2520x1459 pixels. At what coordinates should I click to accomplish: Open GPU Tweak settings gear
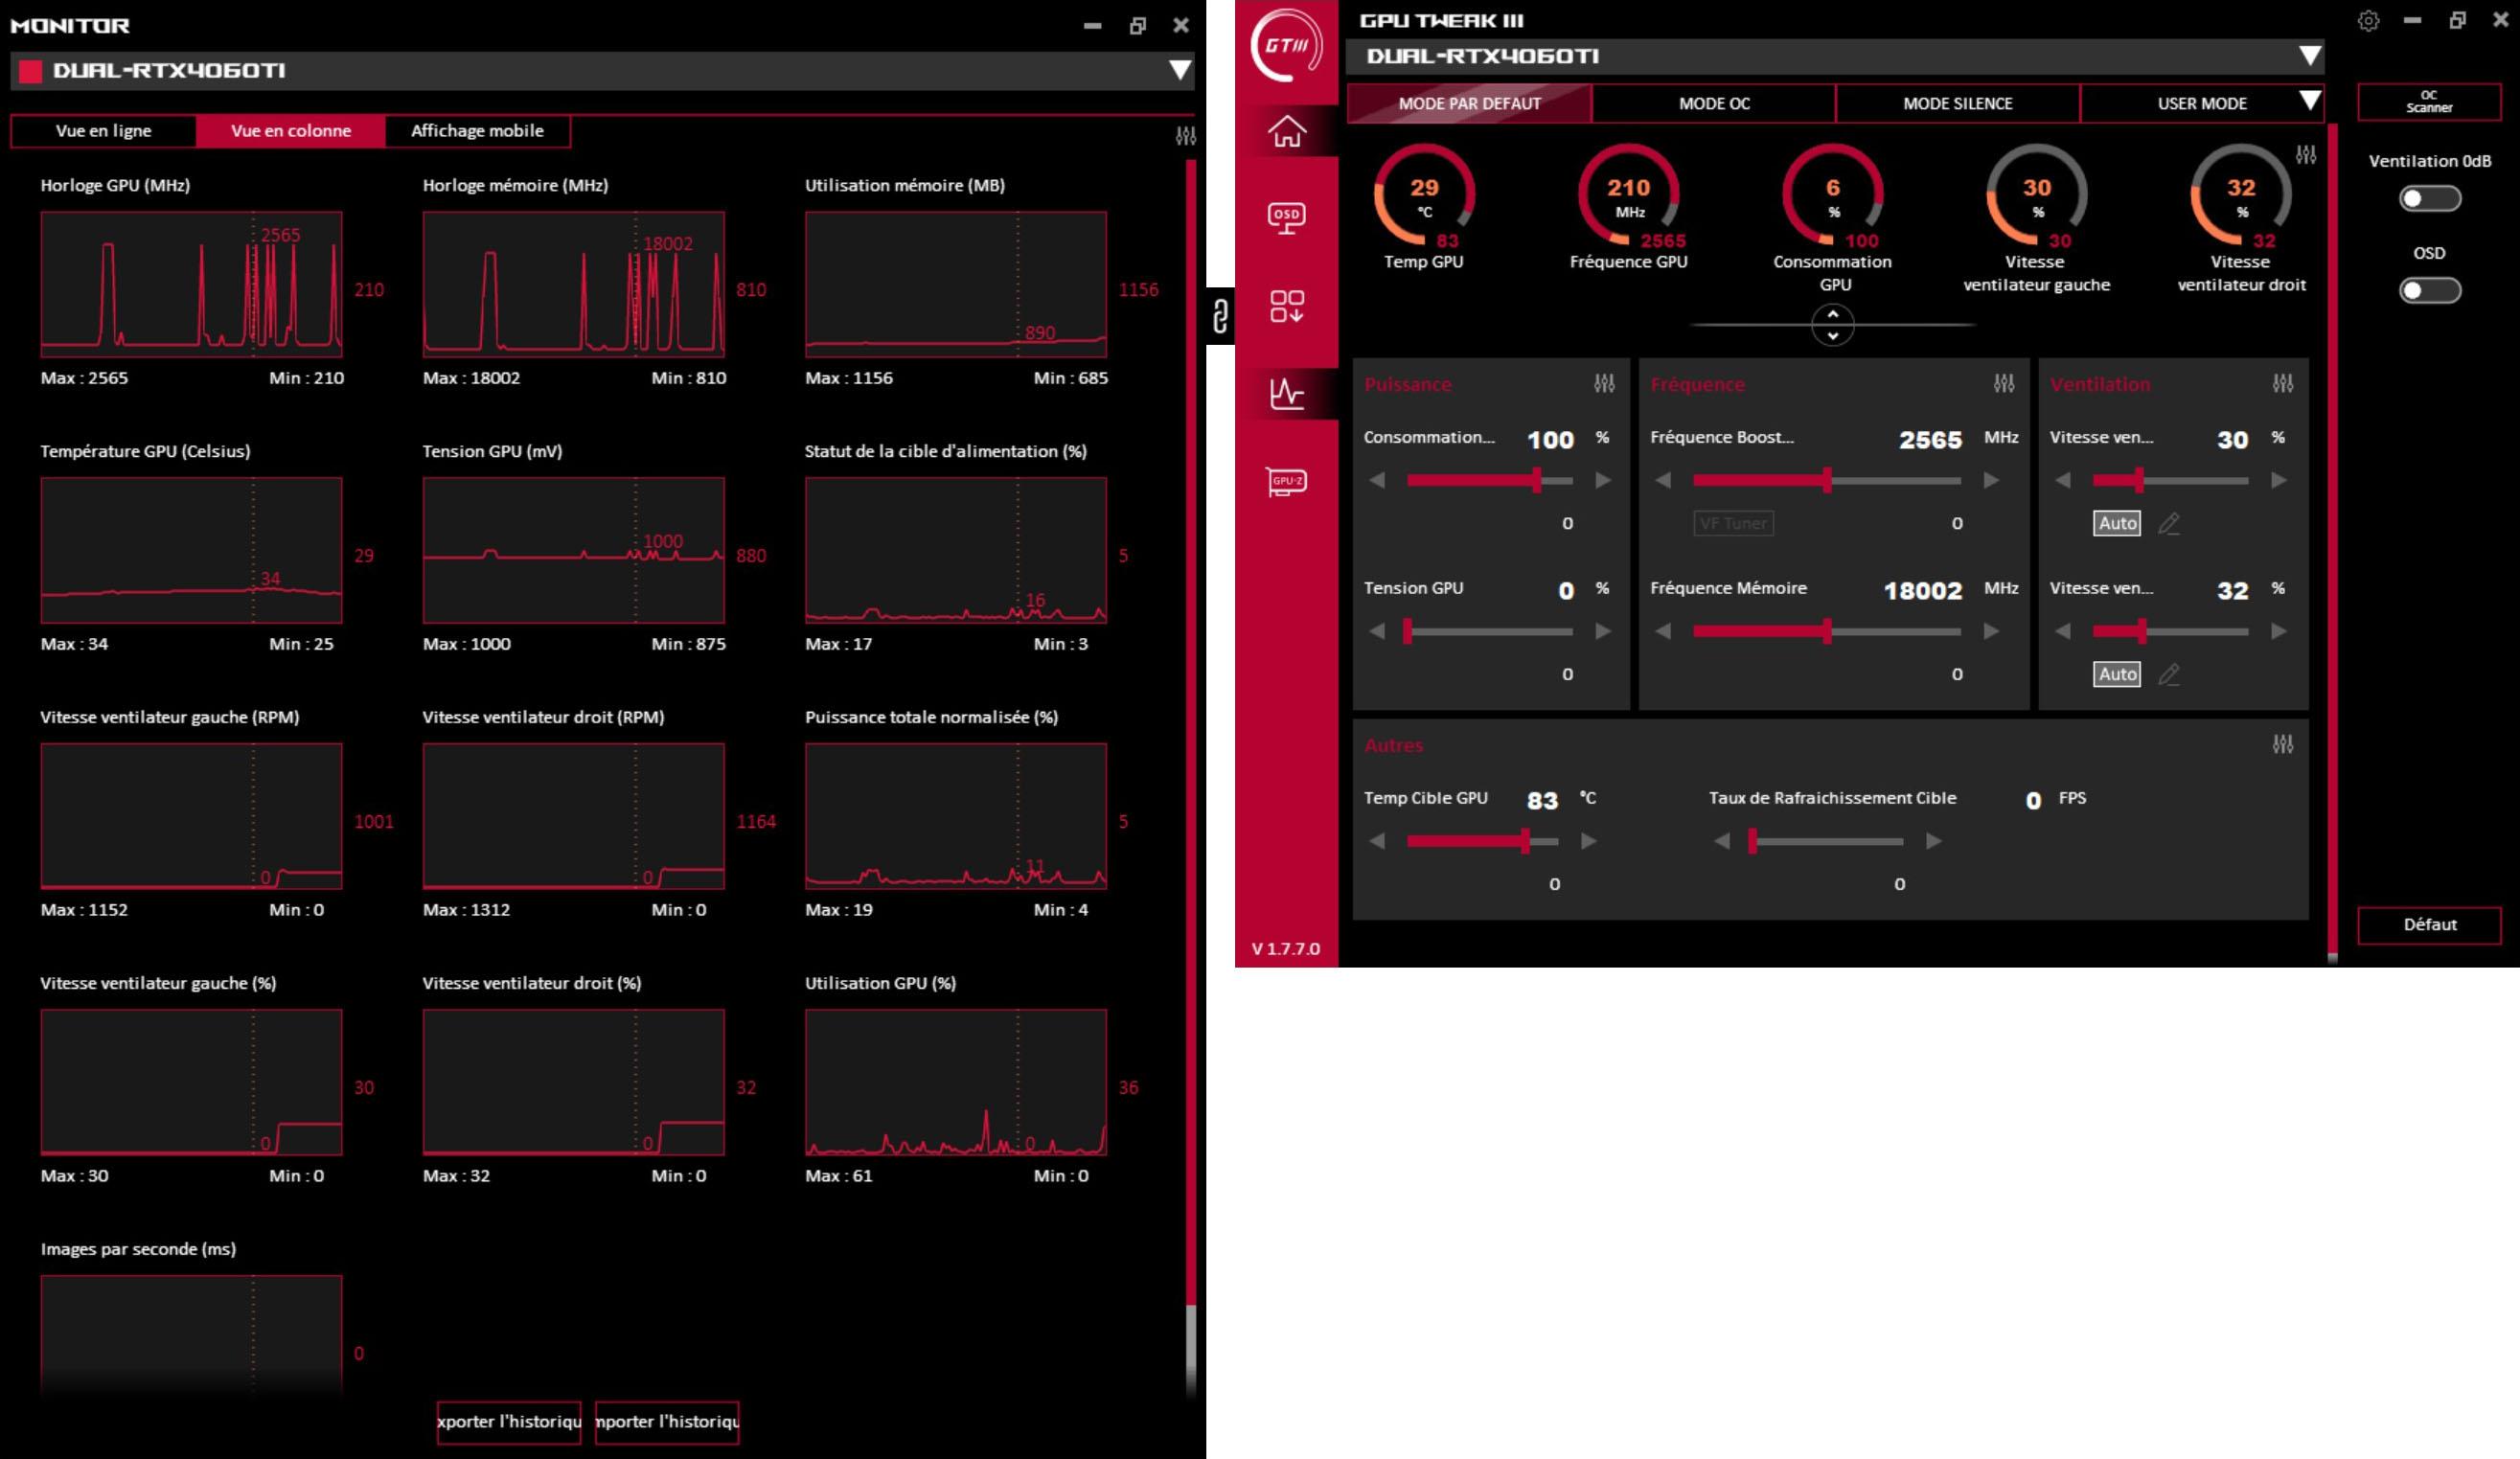(2368, 20)
